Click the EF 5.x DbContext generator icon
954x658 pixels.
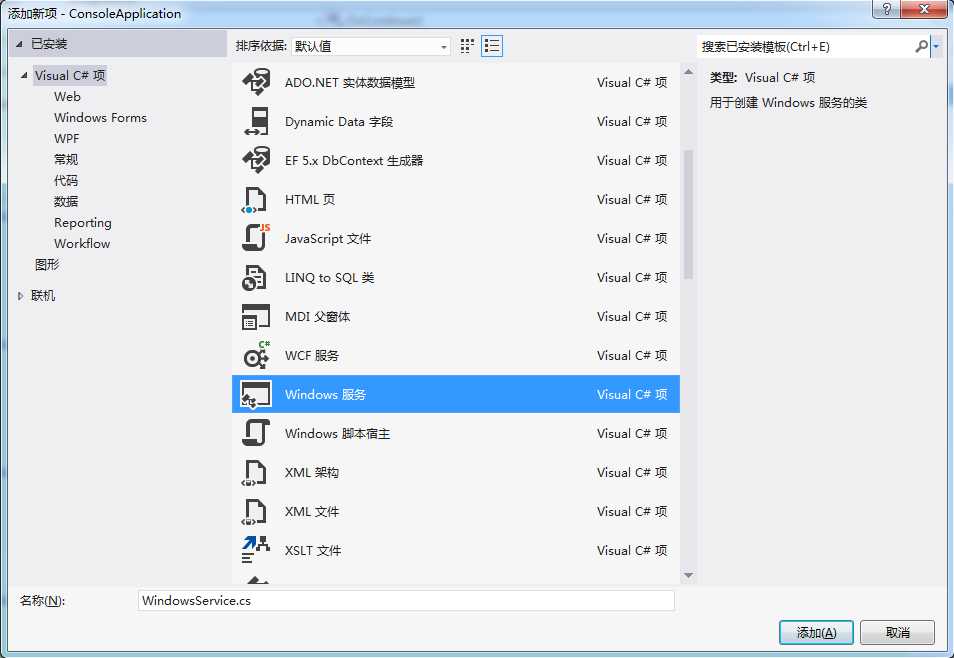pyautogui.click(x=256, y=160)
